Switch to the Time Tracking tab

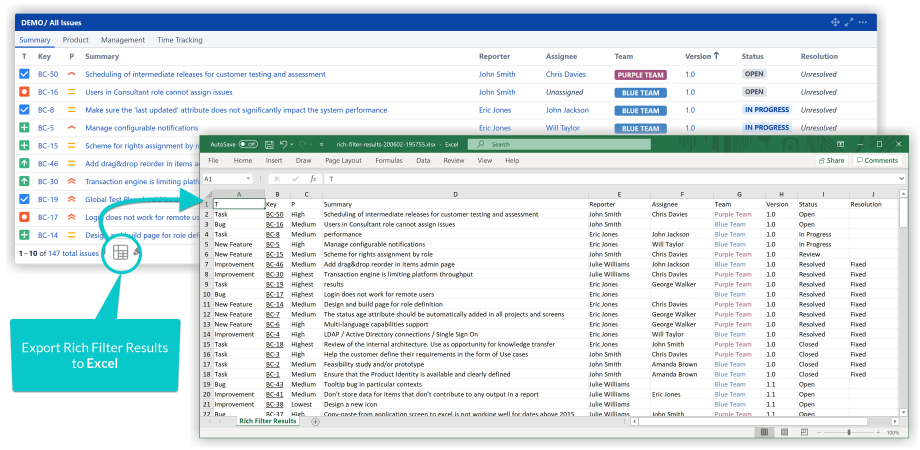(179, 40)
